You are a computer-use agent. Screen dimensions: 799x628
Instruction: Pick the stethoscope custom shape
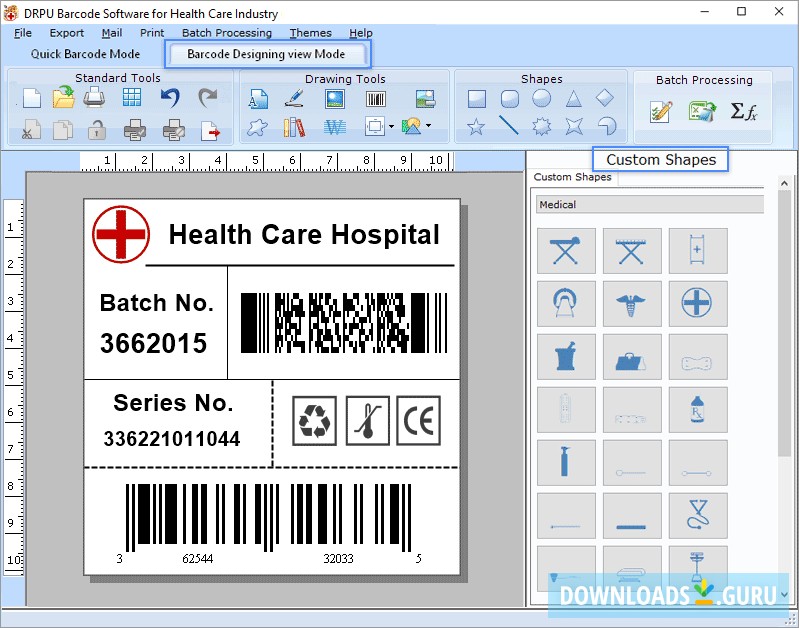pos(698,515)
